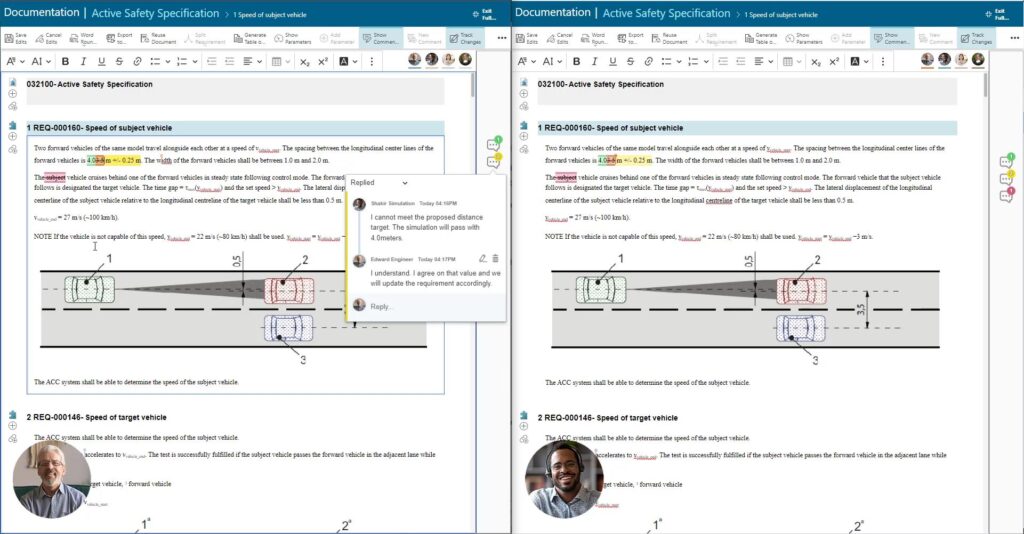Click Reuse Document in left window
Screen dimensions: 1024x534
[x=158, y=39]
